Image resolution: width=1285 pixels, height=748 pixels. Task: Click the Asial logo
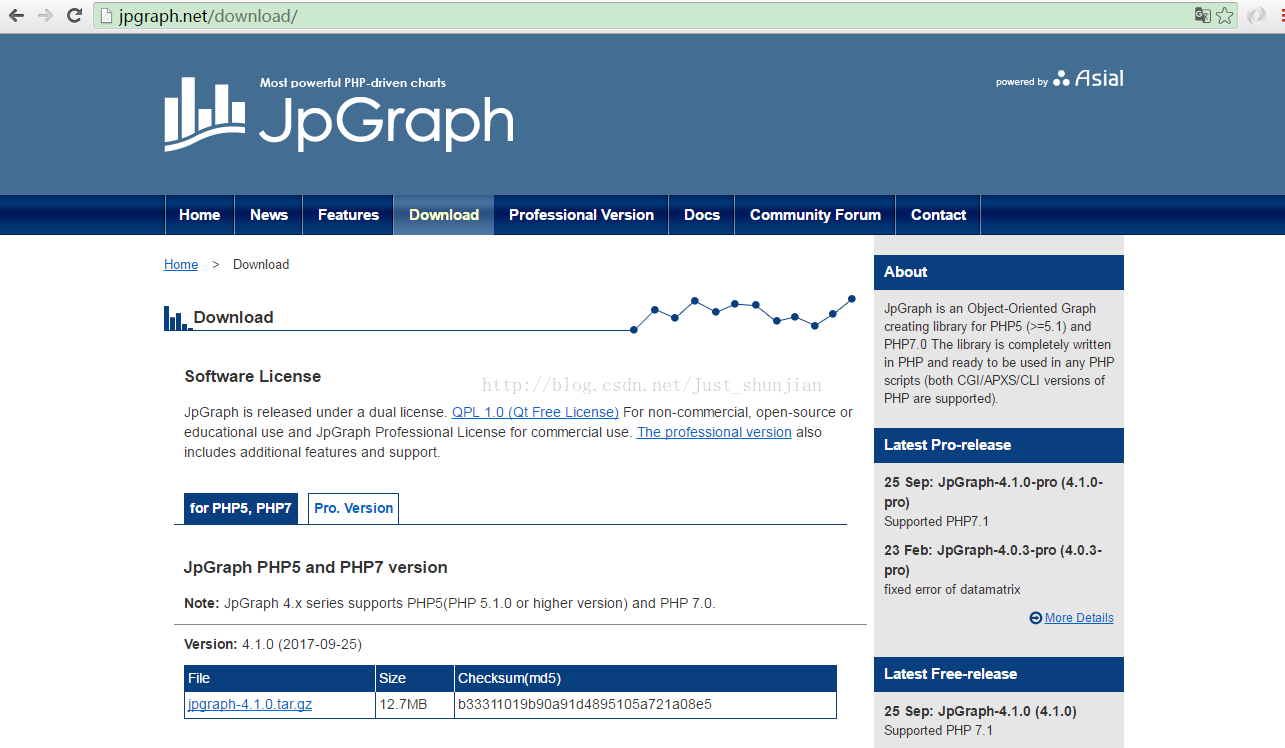[x=1088, y=79]
